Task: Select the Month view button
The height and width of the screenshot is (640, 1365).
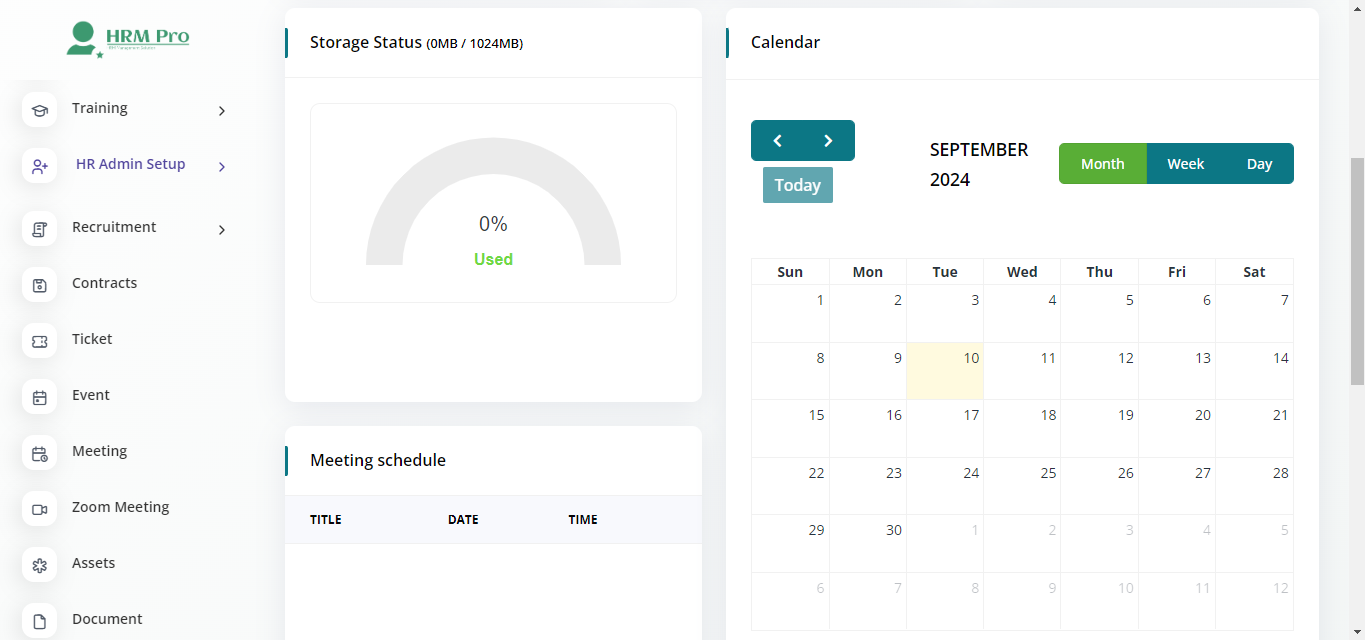Action: click(x=1102, y=164)
